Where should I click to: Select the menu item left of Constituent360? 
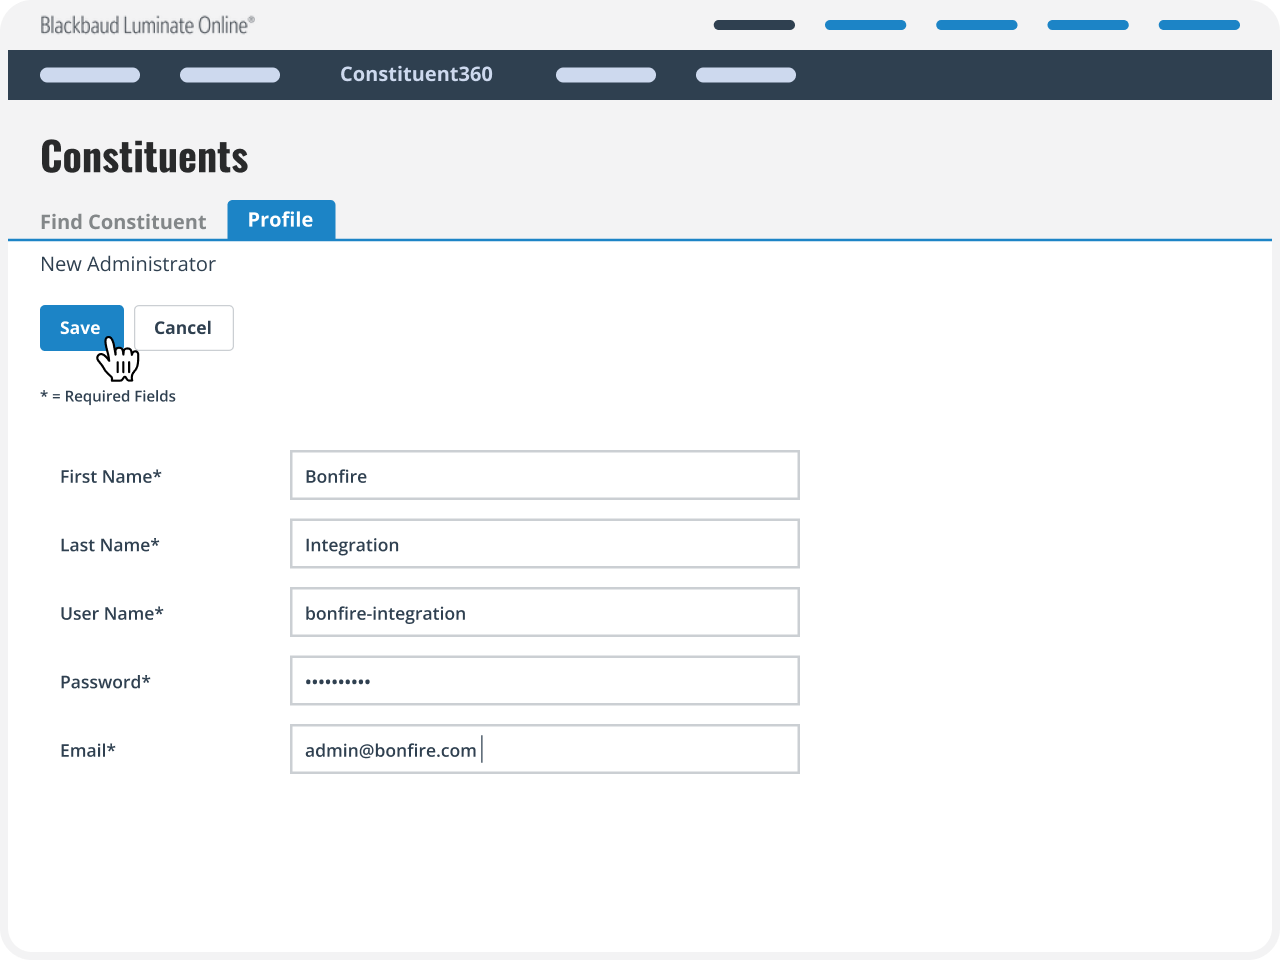point(229,74)
